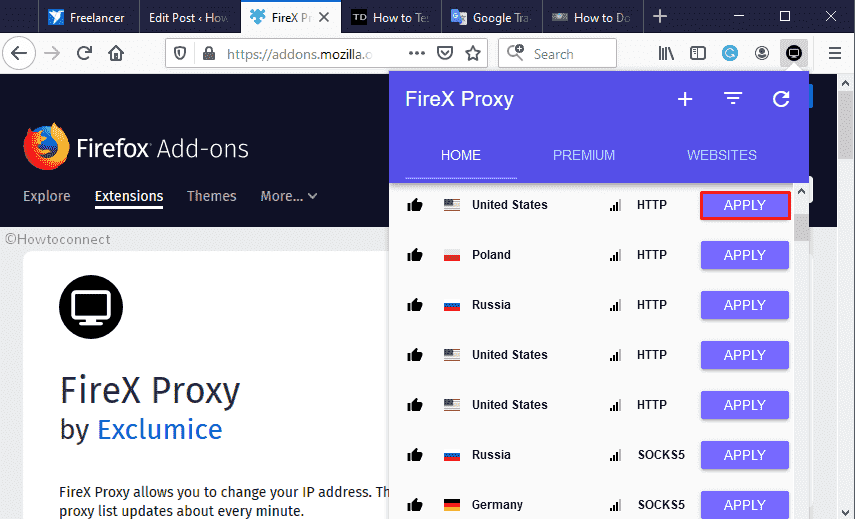Click the blue Grammarly extension icon
Screen dimensions: 855x519
[x=730, y=53]
